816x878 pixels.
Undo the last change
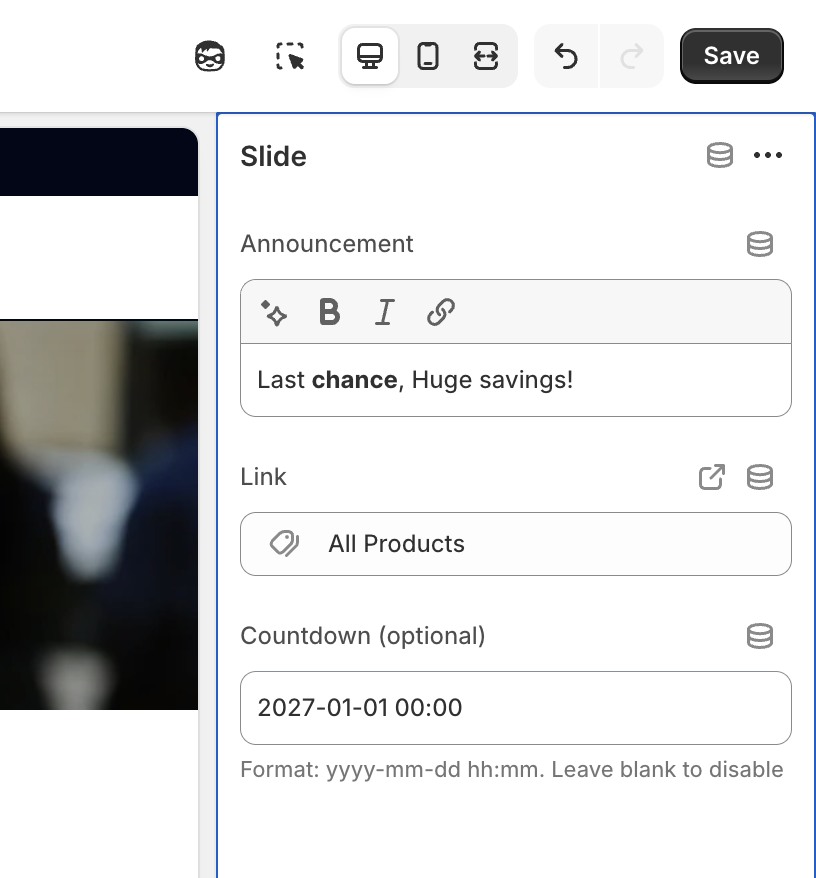coord(566,56)
